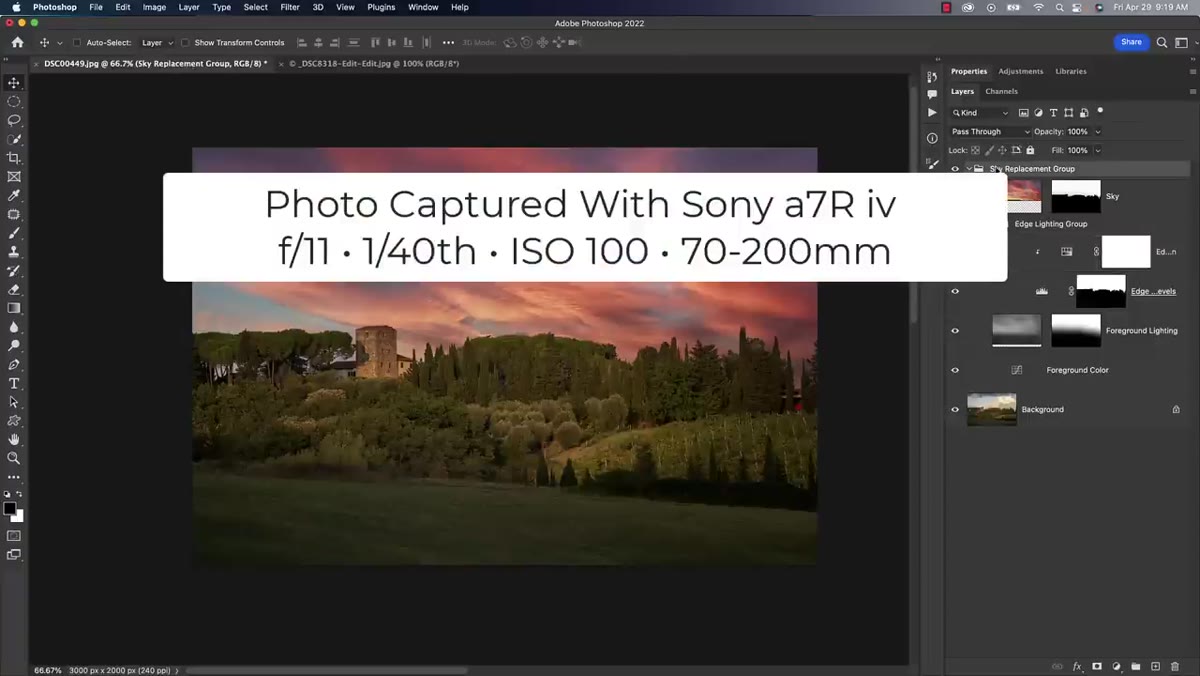Enable the Auto-Select checkbox

(77, 43)
